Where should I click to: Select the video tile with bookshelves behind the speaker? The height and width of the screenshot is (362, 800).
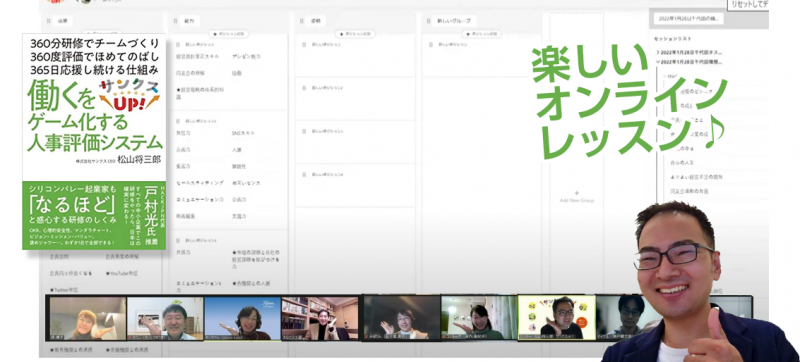(x=320, y=318)
